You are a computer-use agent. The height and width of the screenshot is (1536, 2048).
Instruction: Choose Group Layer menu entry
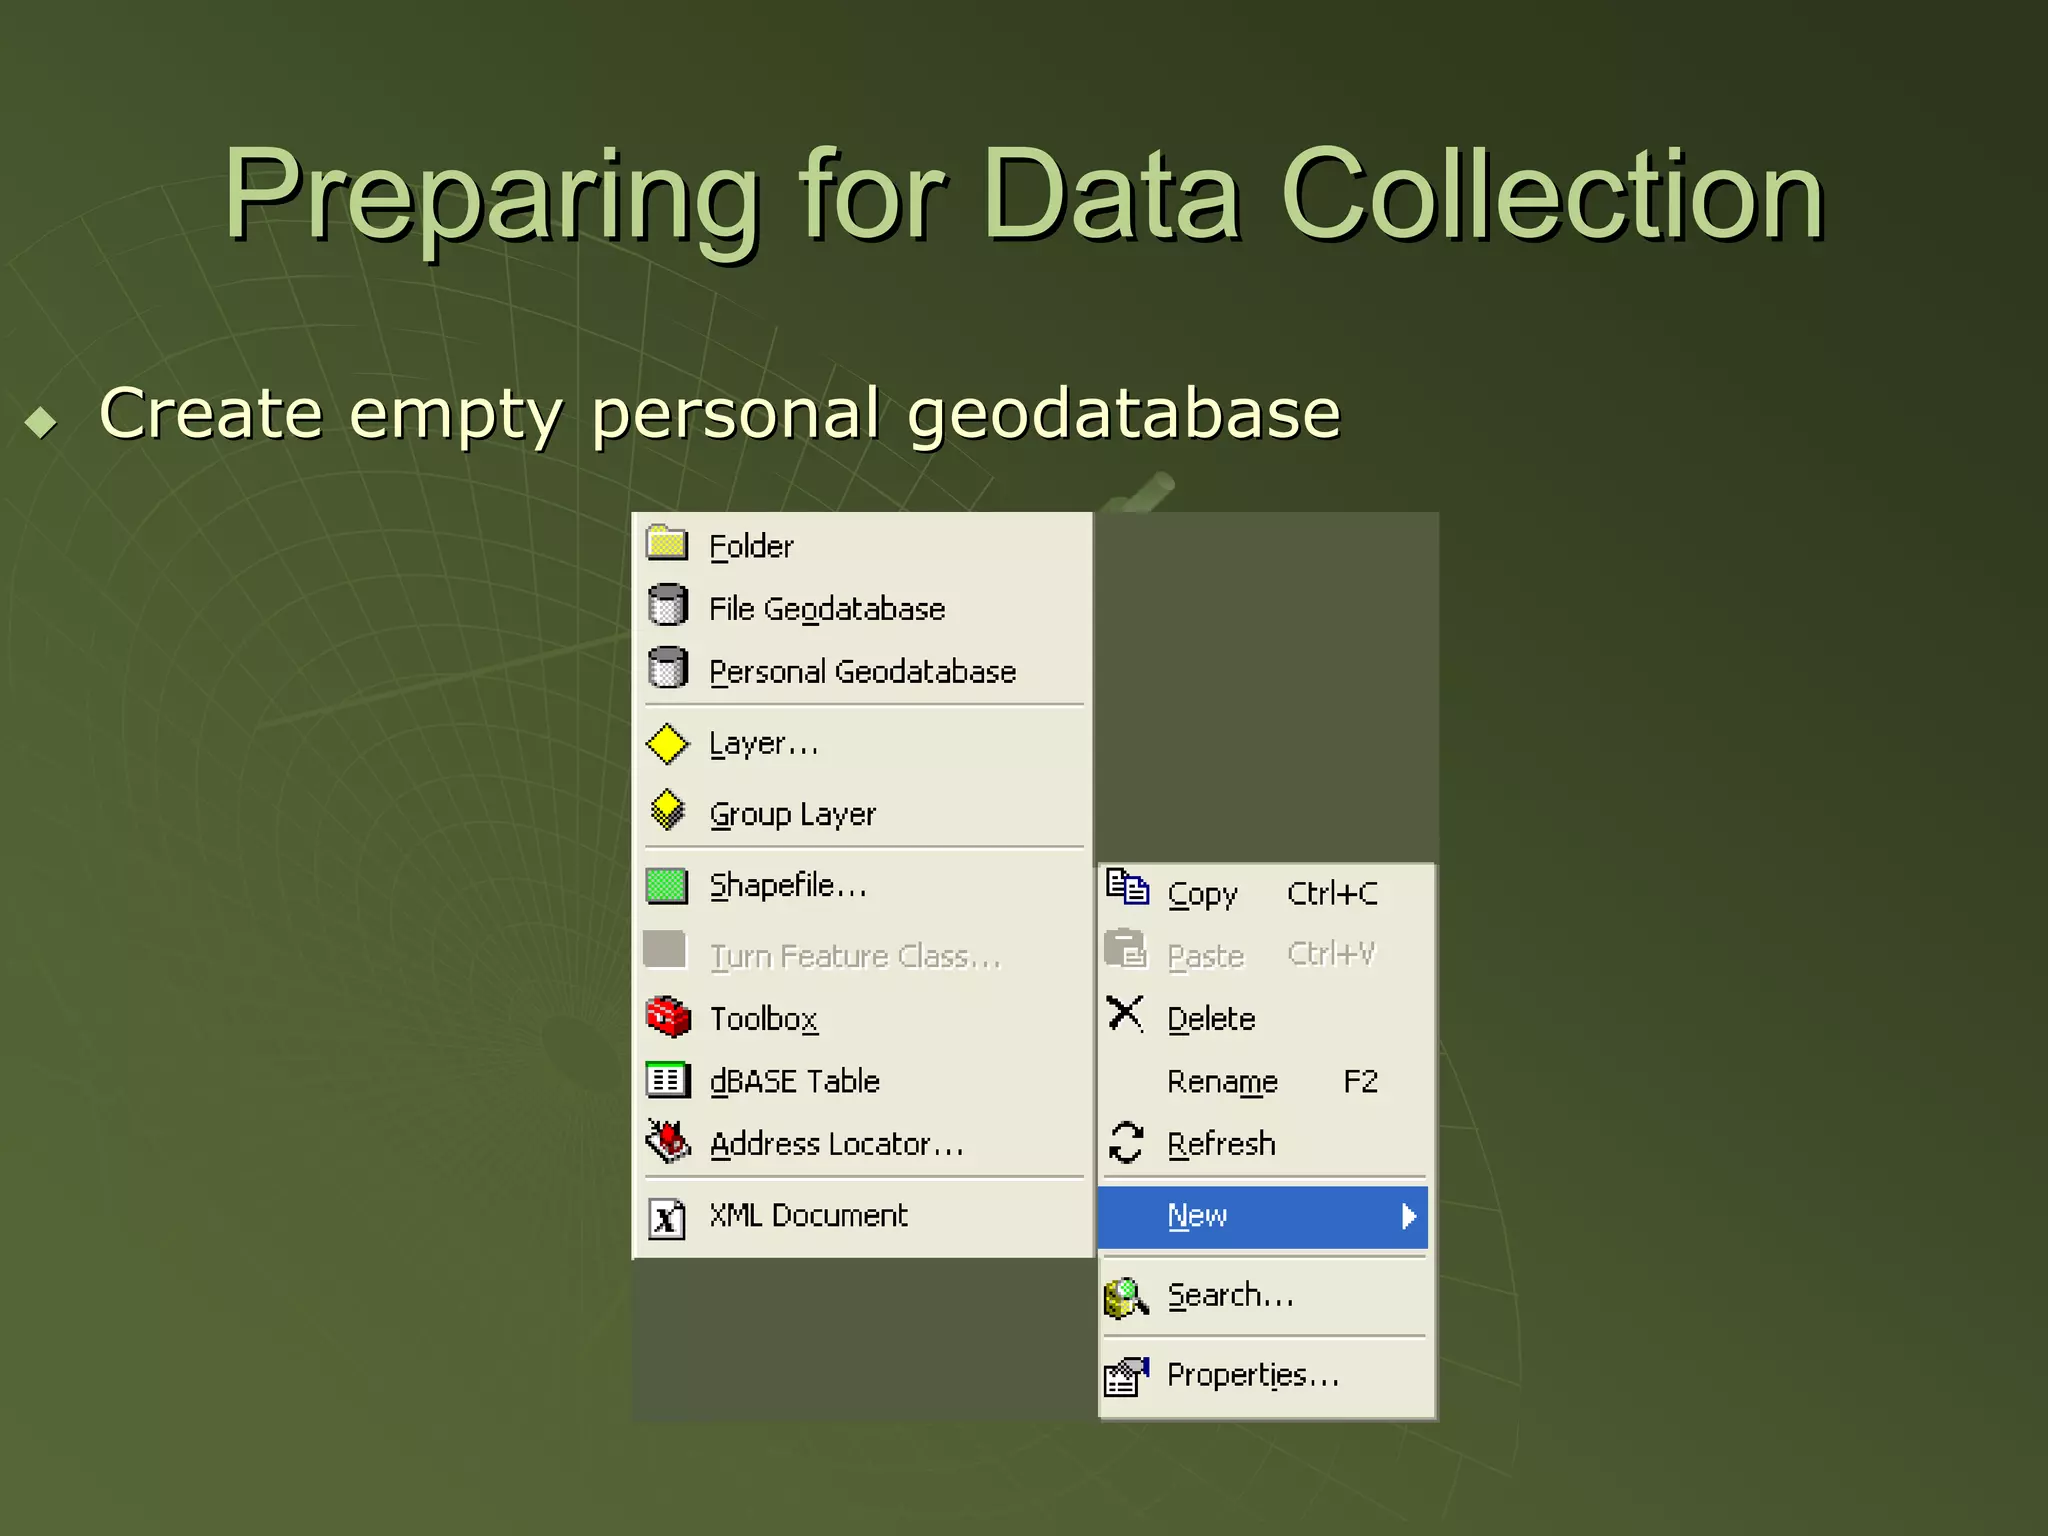(x=863, y=813)
